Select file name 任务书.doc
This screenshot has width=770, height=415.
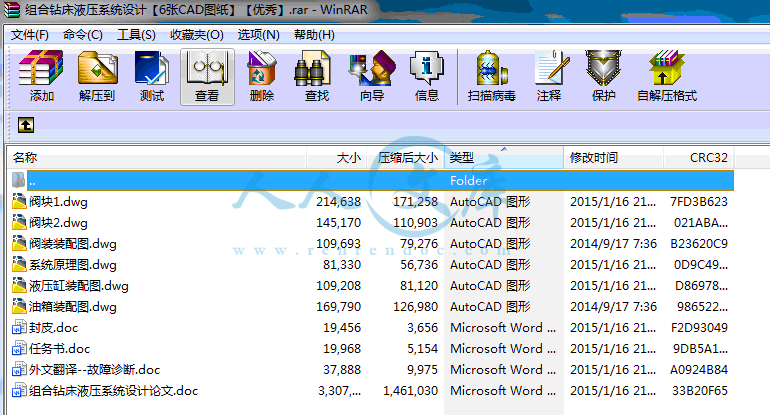point(59,349)
